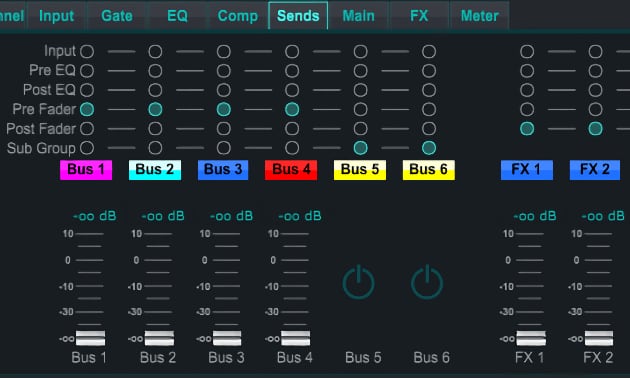Viewport: 630px width, 378px height.
Task: Click the magenta Bus 1 label
Action: click(86, 170)
